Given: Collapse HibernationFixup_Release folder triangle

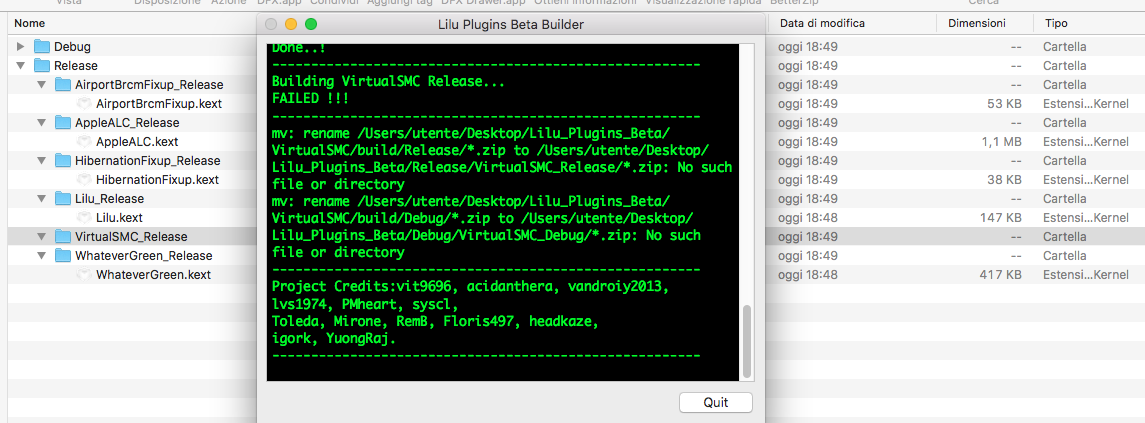Looking at the screenshot, I should [x=42, y=161].
